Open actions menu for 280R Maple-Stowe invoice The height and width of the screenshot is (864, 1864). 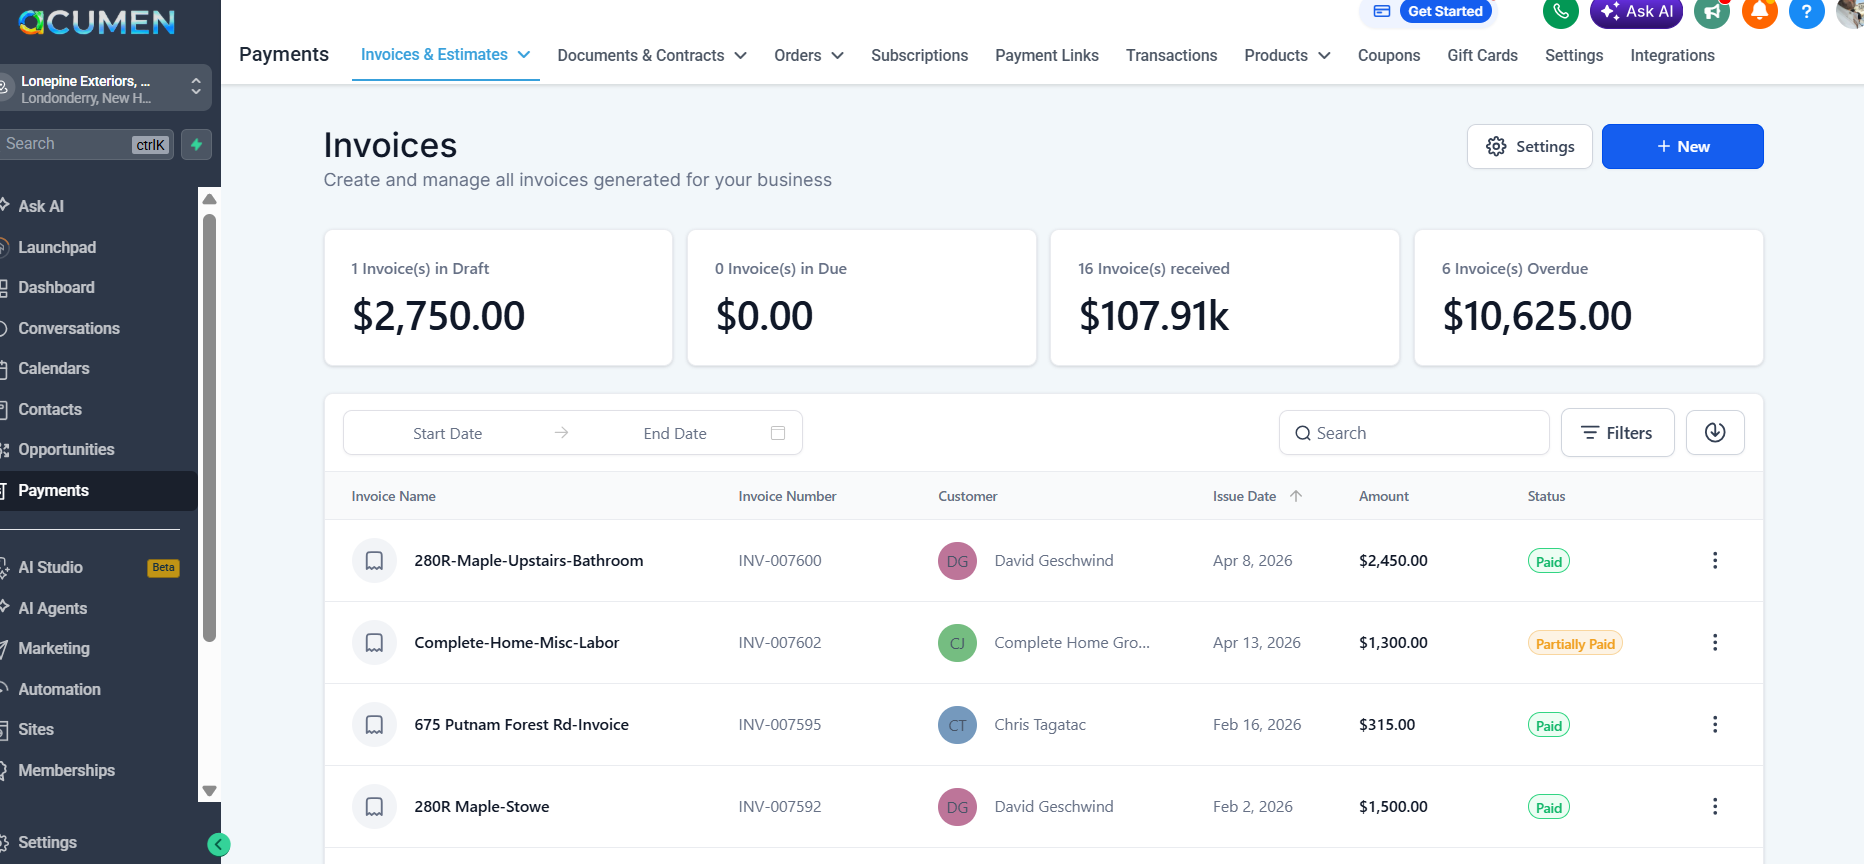pos(1715,807)
